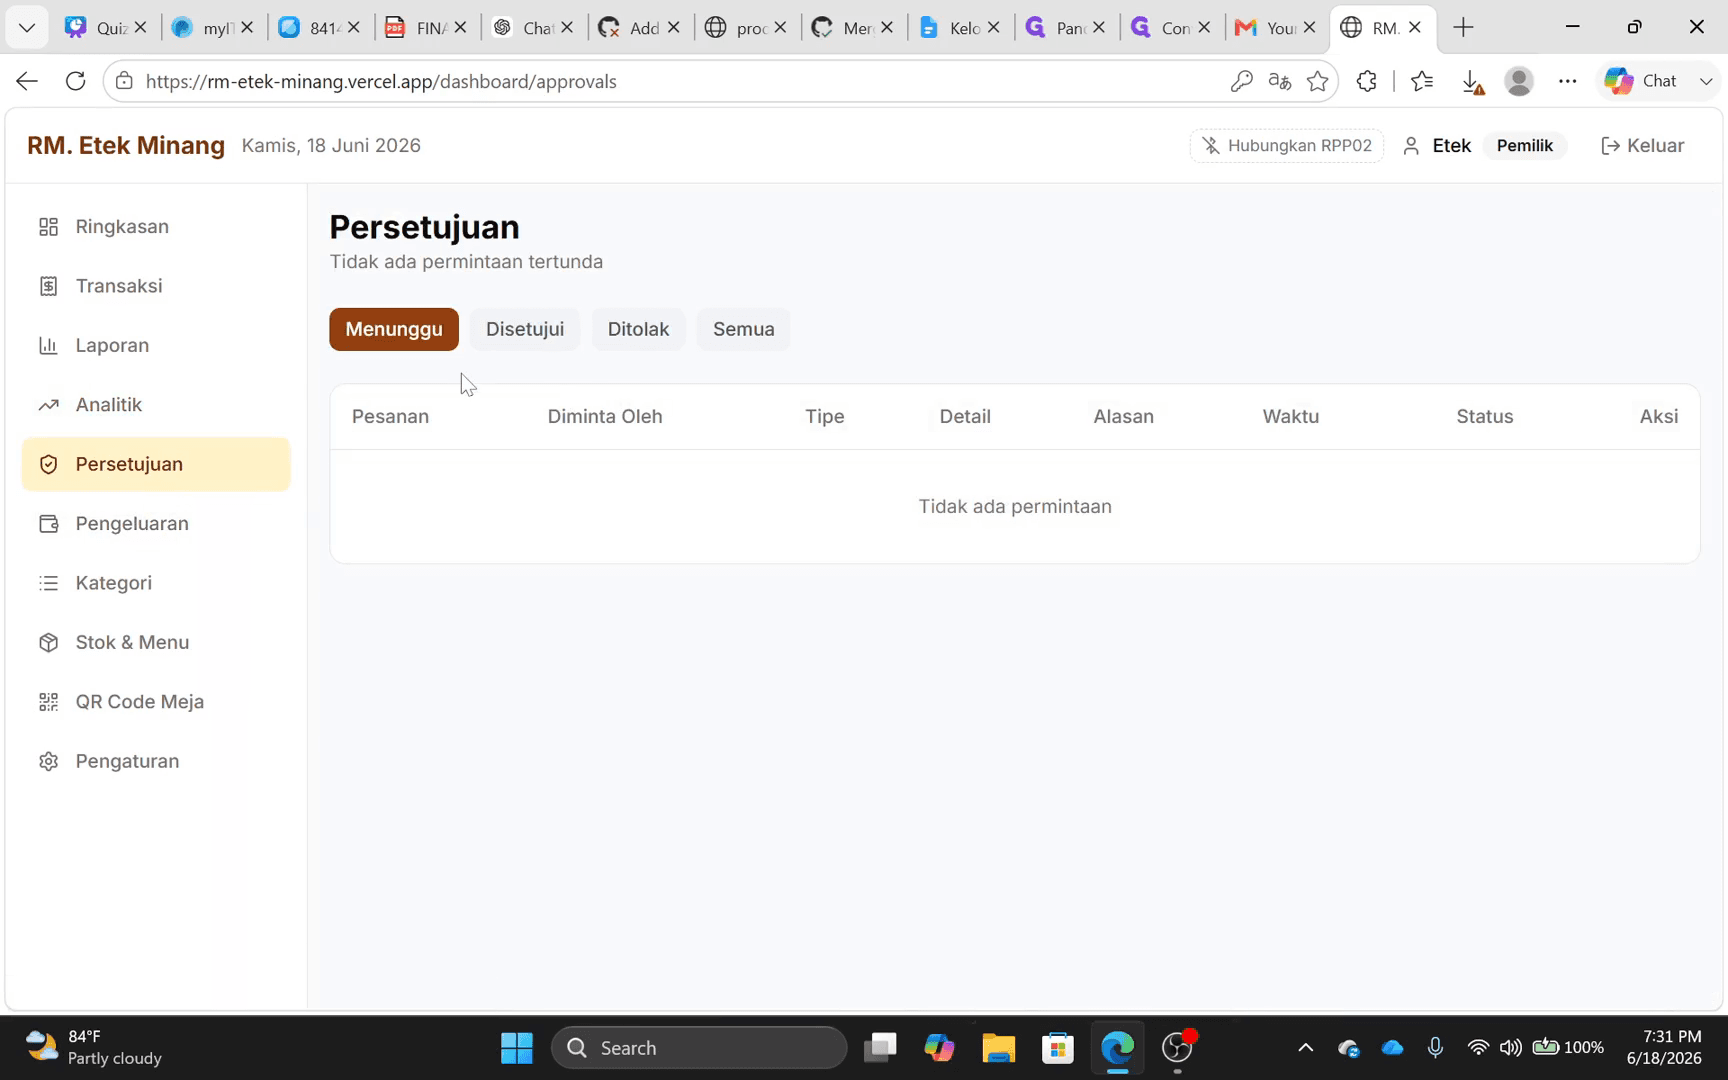Log out with the Keluar button
1728x1080 pixels.
tap(1643, 146)
